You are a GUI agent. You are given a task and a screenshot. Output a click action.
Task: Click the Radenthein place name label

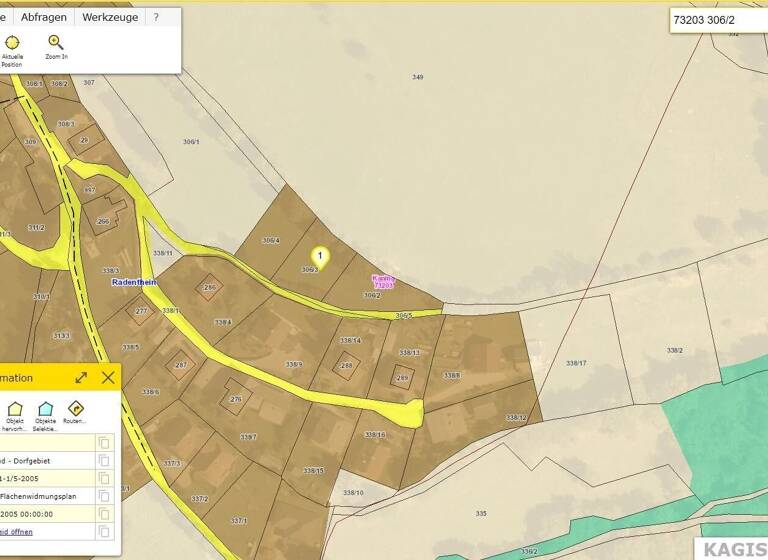pyautogui.click(x=134, y=283)
